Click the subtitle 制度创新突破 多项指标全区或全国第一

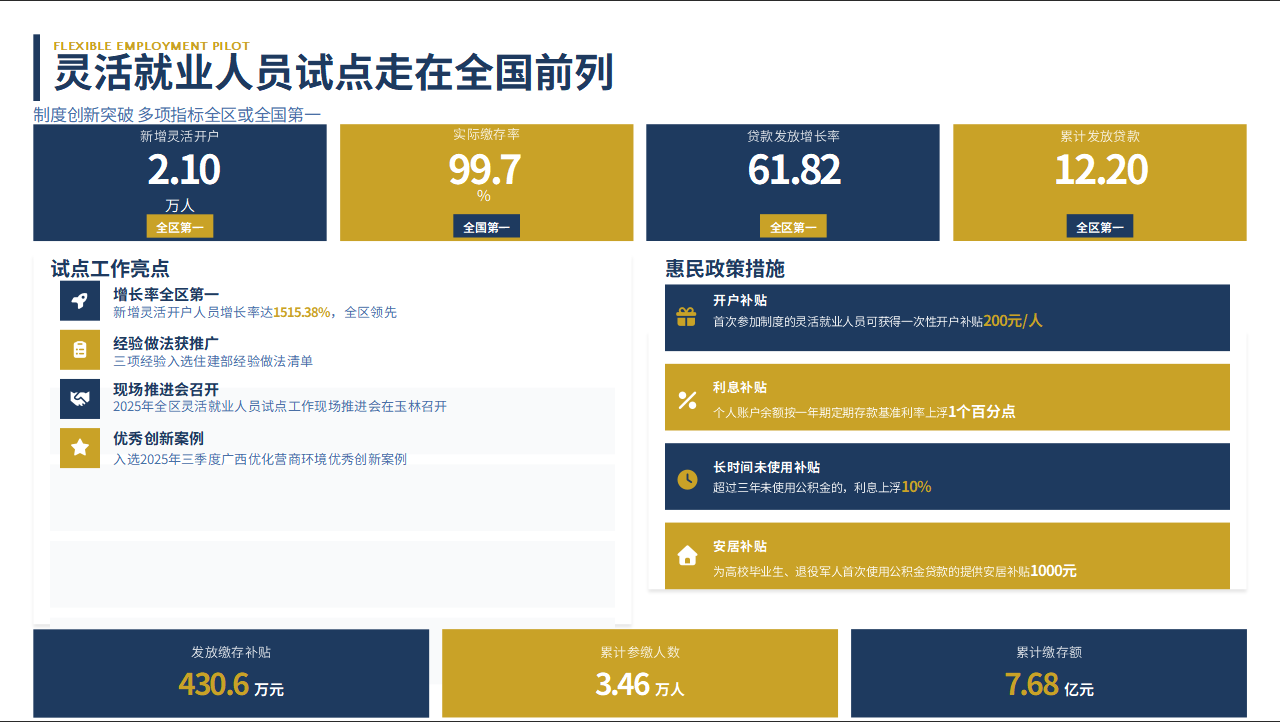pyautogui.click(x=177, y=115)
